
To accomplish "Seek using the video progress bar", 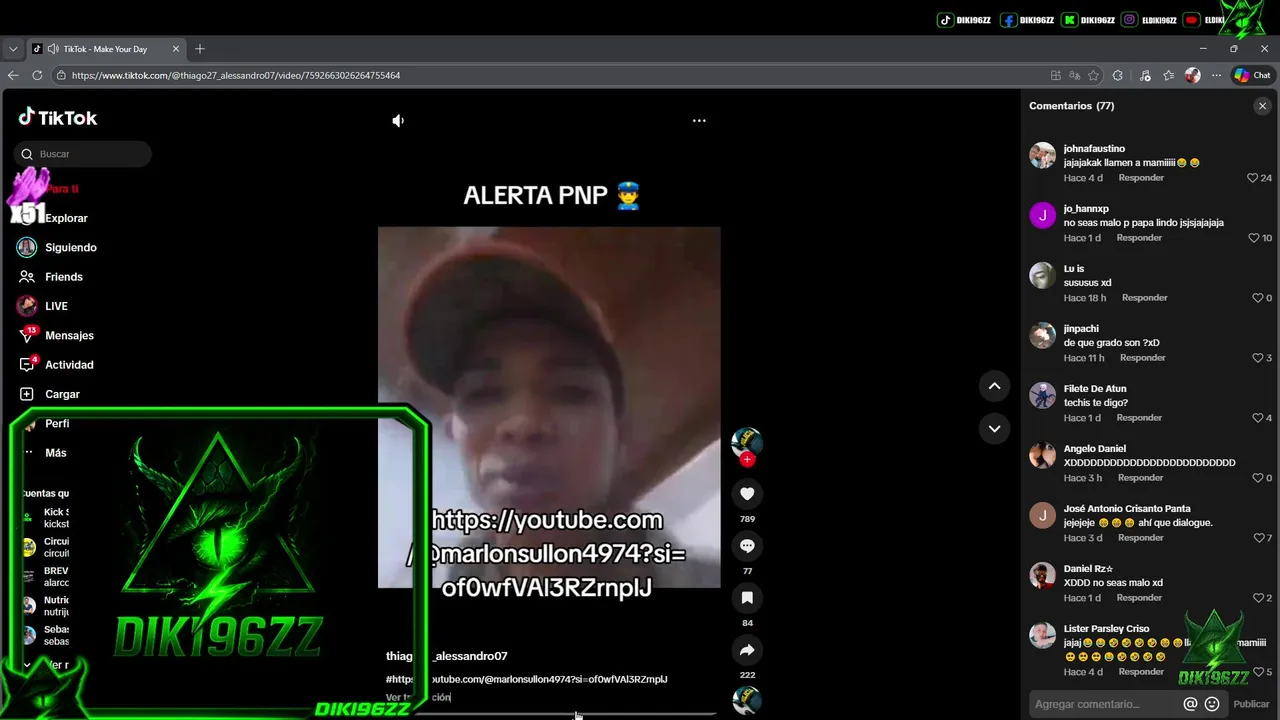I will pos(549,714).
